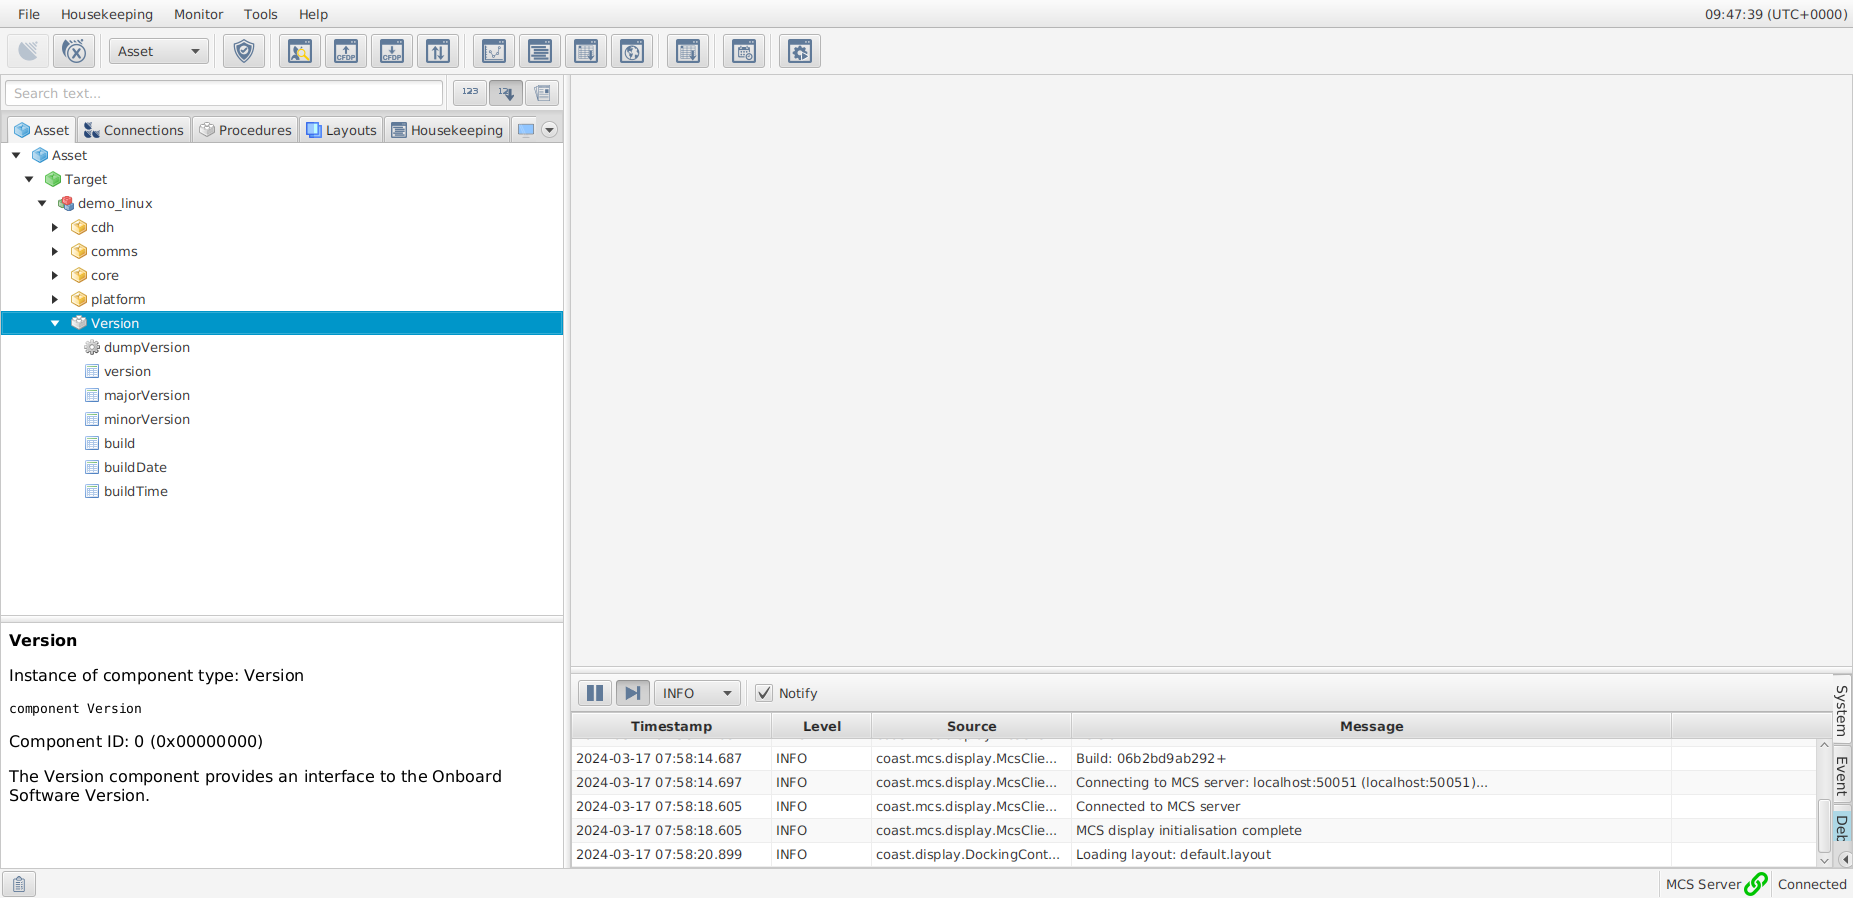1853x898 pixels.
Task: Toggle the Notify checkbox
Action: [x=764, y=693]
